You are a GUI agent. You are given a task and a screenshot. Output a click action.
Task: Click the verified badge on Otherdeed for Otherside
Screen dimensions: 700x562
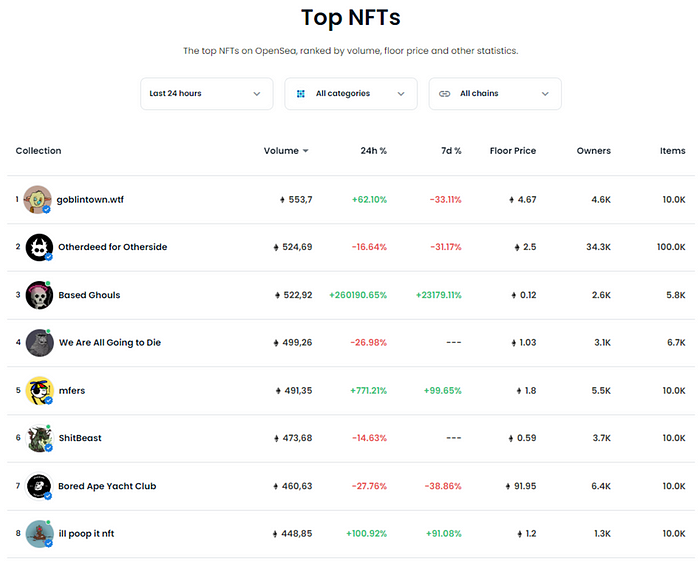49,257
